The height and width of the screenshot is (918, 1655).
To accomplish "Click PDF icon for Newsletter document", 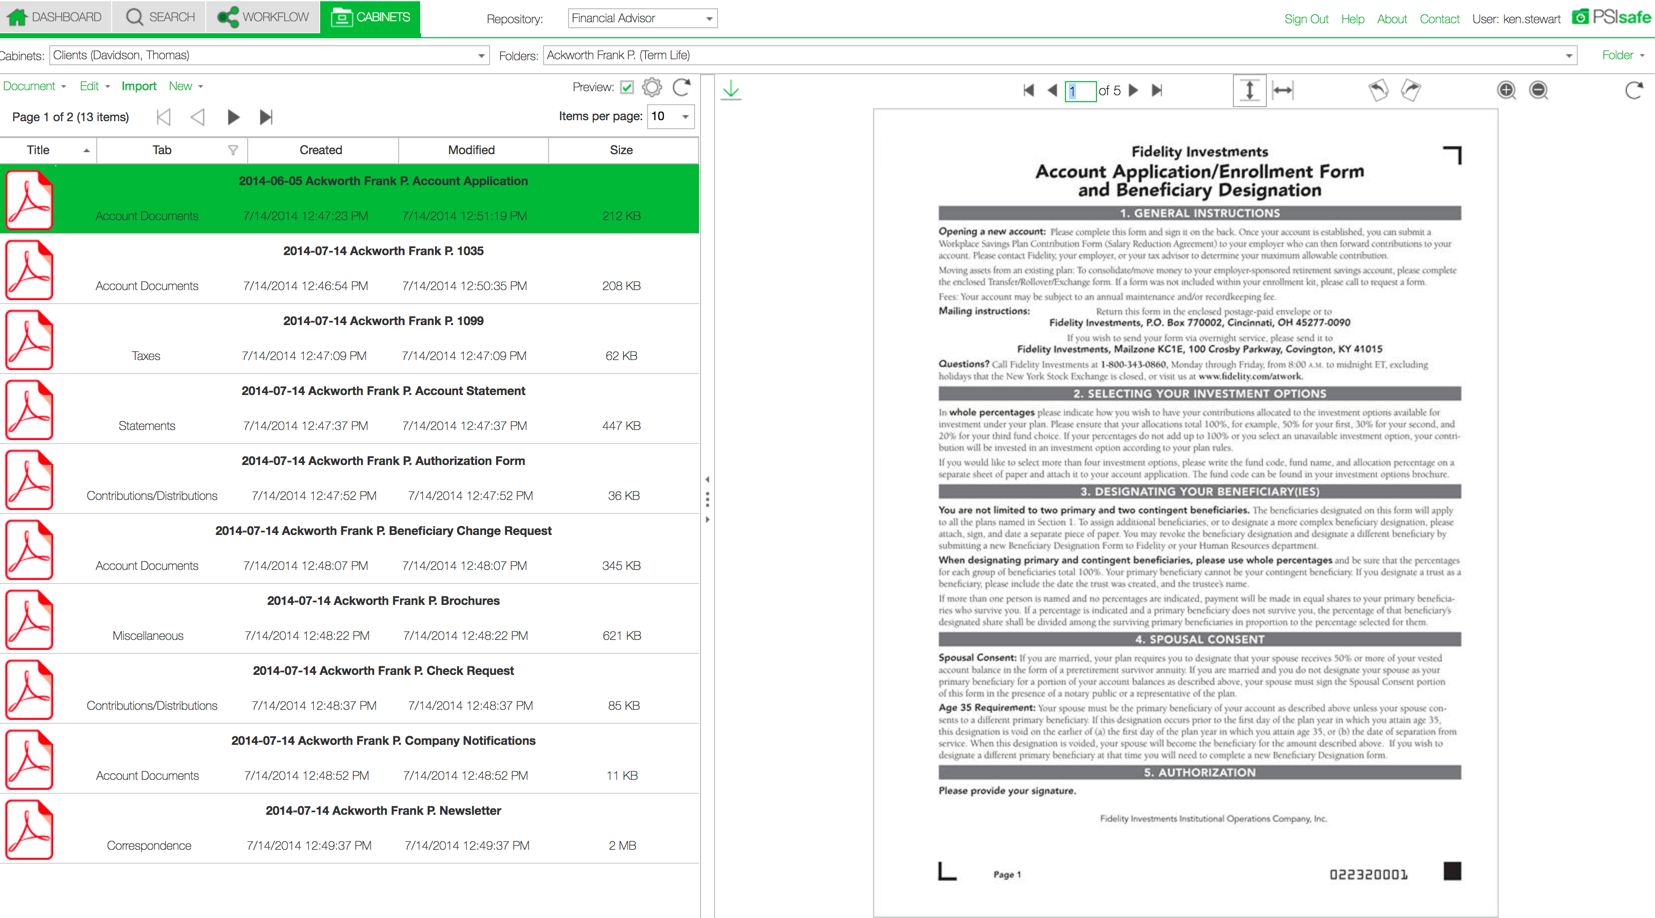I will (29, 830).
